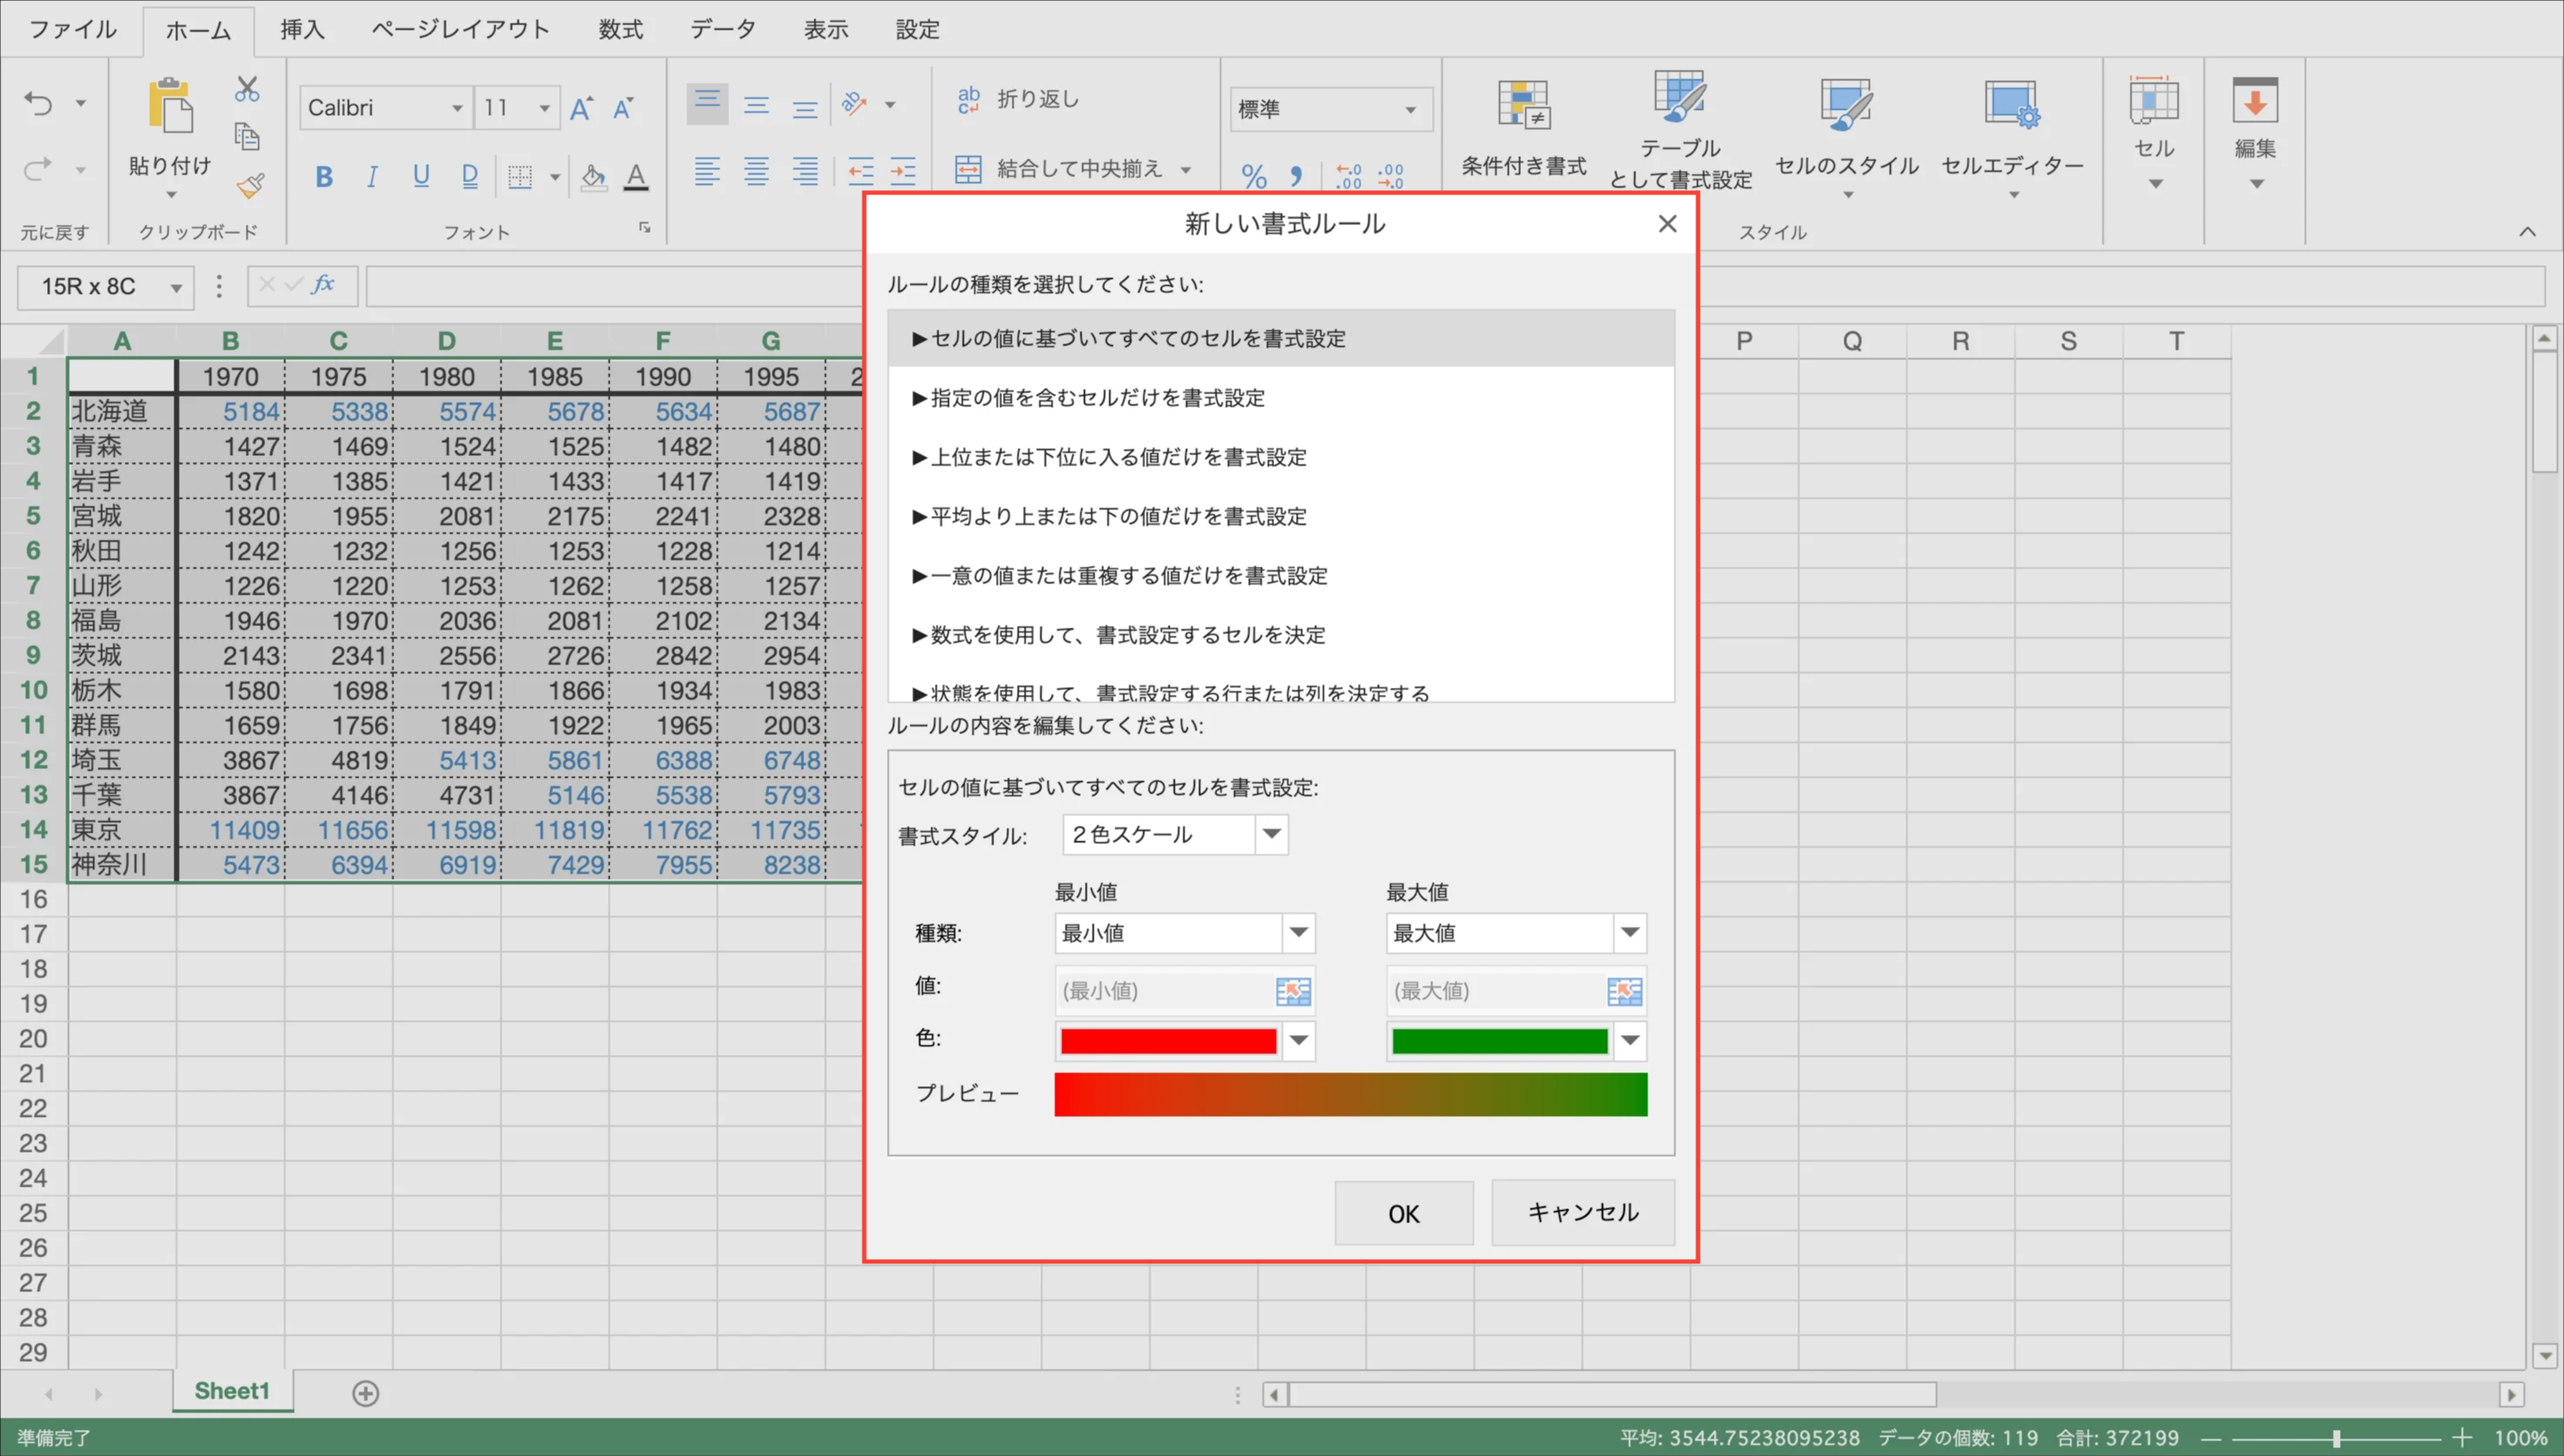Click the format painter brush icon
The height and width of the screenshot is (1456, 2564).
(250, 186)
